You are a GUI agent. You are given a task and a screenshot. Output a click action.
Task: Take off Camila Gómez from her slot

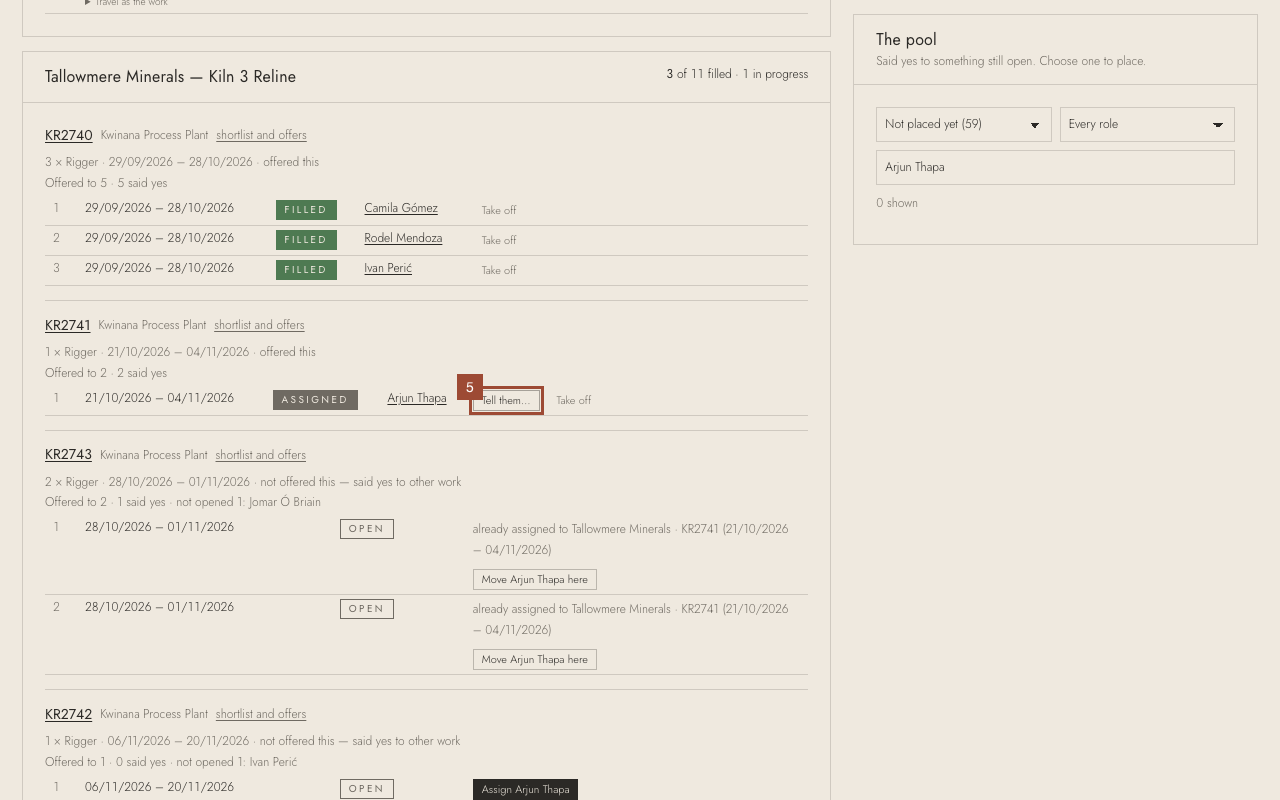coord(499,210)
